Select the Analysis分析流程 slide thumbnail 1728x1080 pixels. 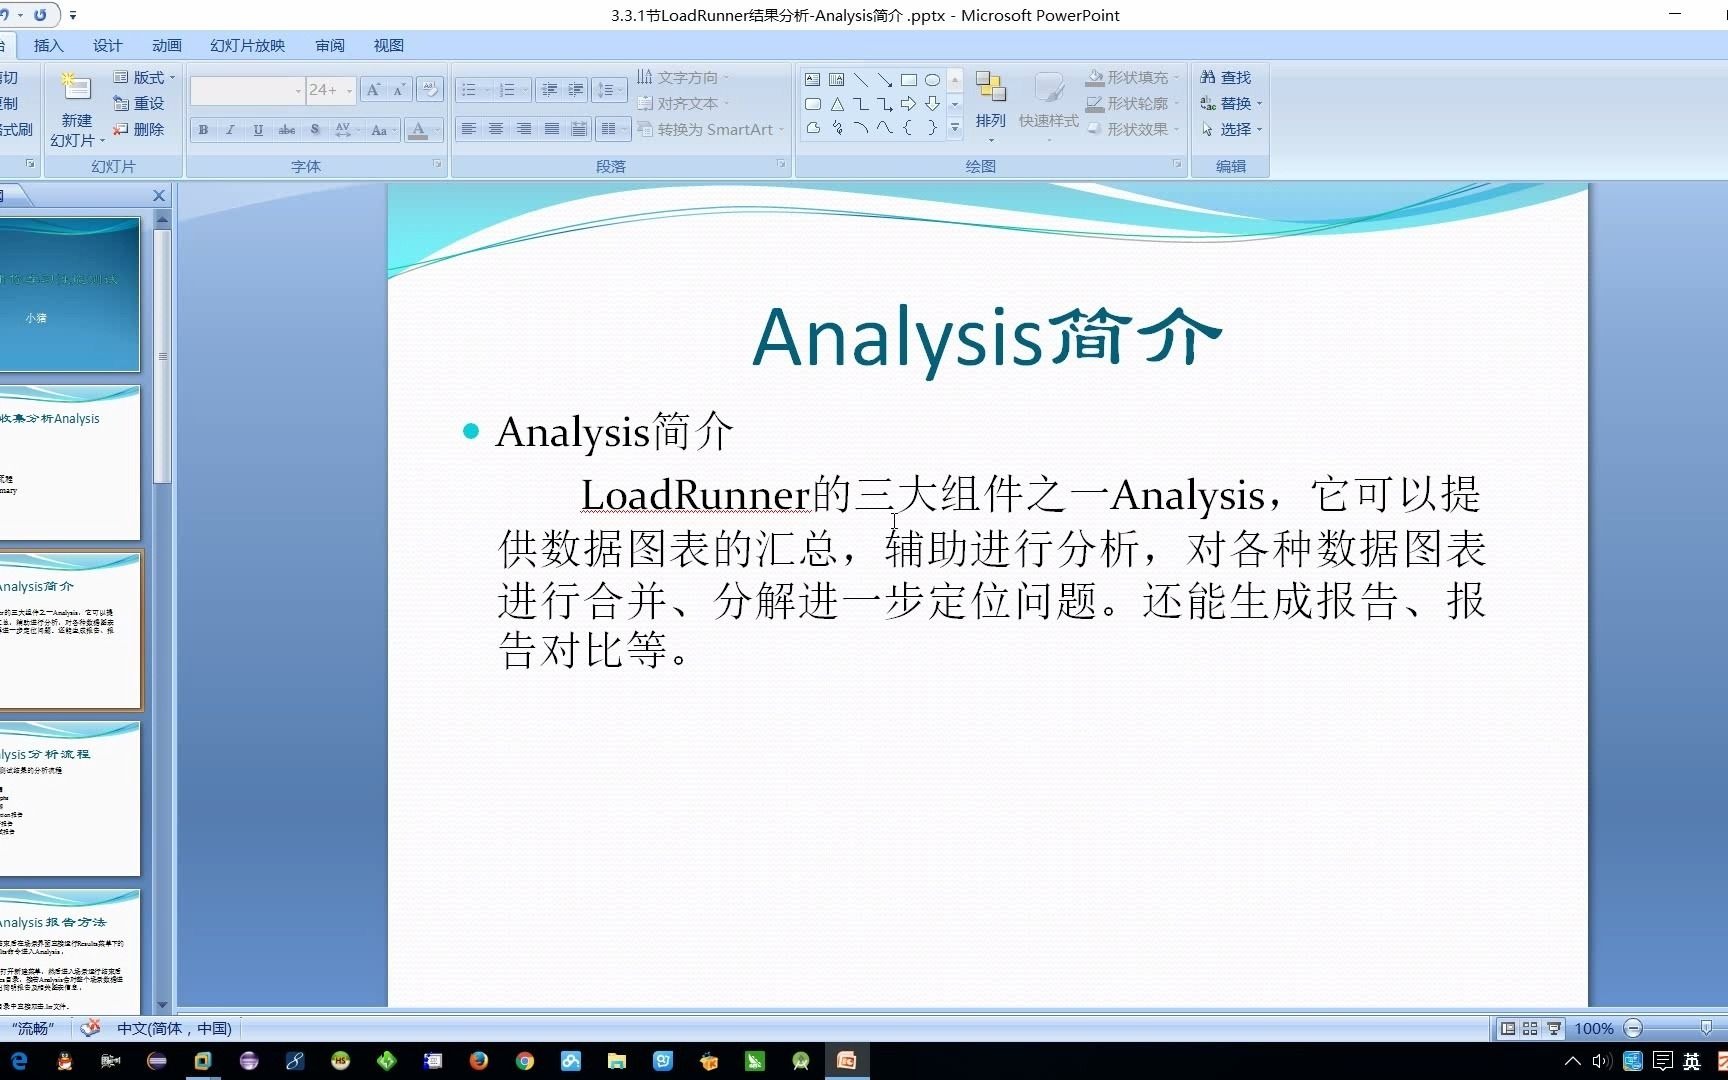68,798
